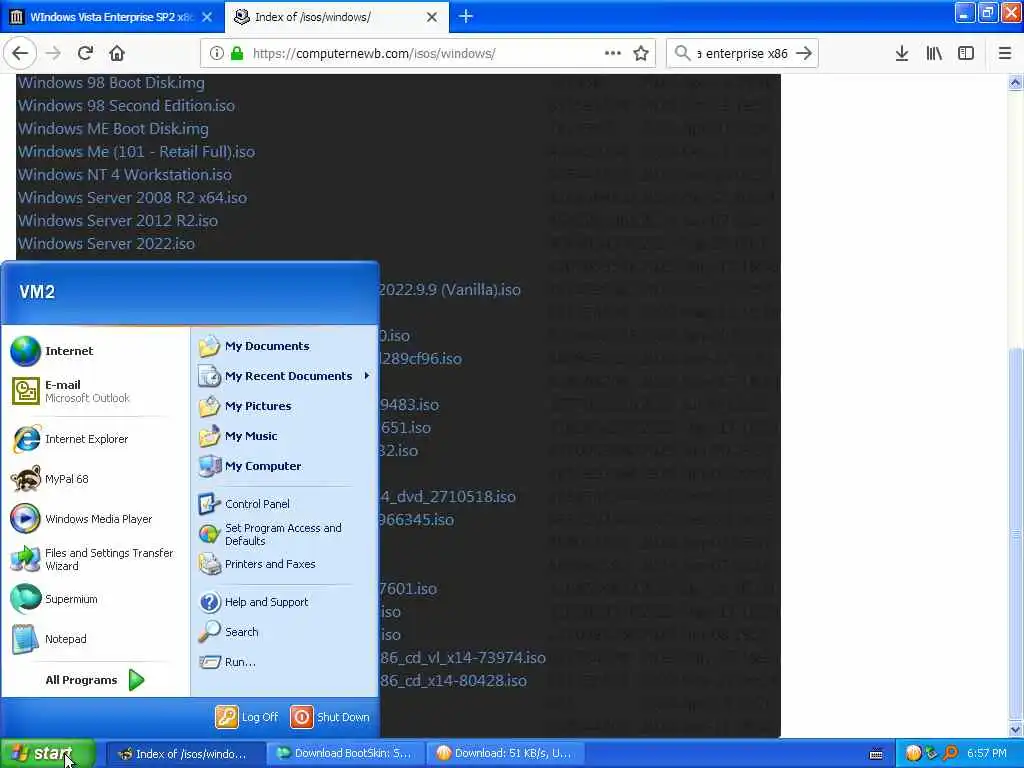Screen dimensions: 1024x768
Task: Click the scrollbar down arrow
Action: (x=1015, y=729)
